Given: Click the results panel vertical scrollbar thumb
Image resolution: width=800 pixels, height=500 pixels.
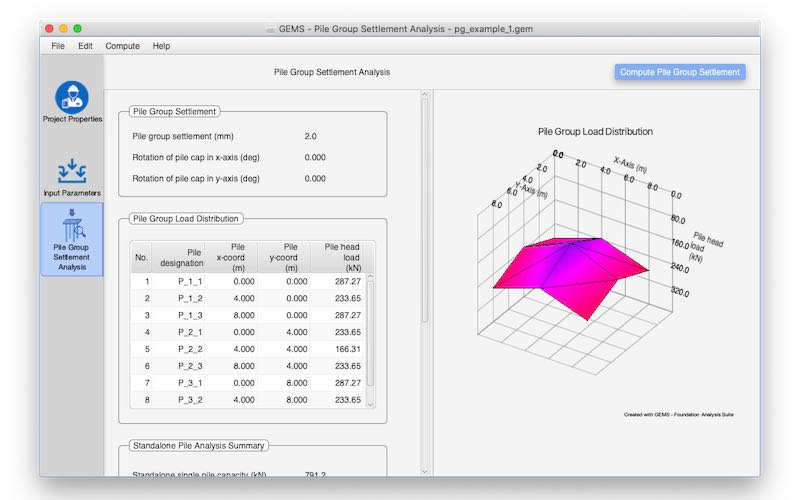Looking at the screenshot, I should (x=424, y=210).
